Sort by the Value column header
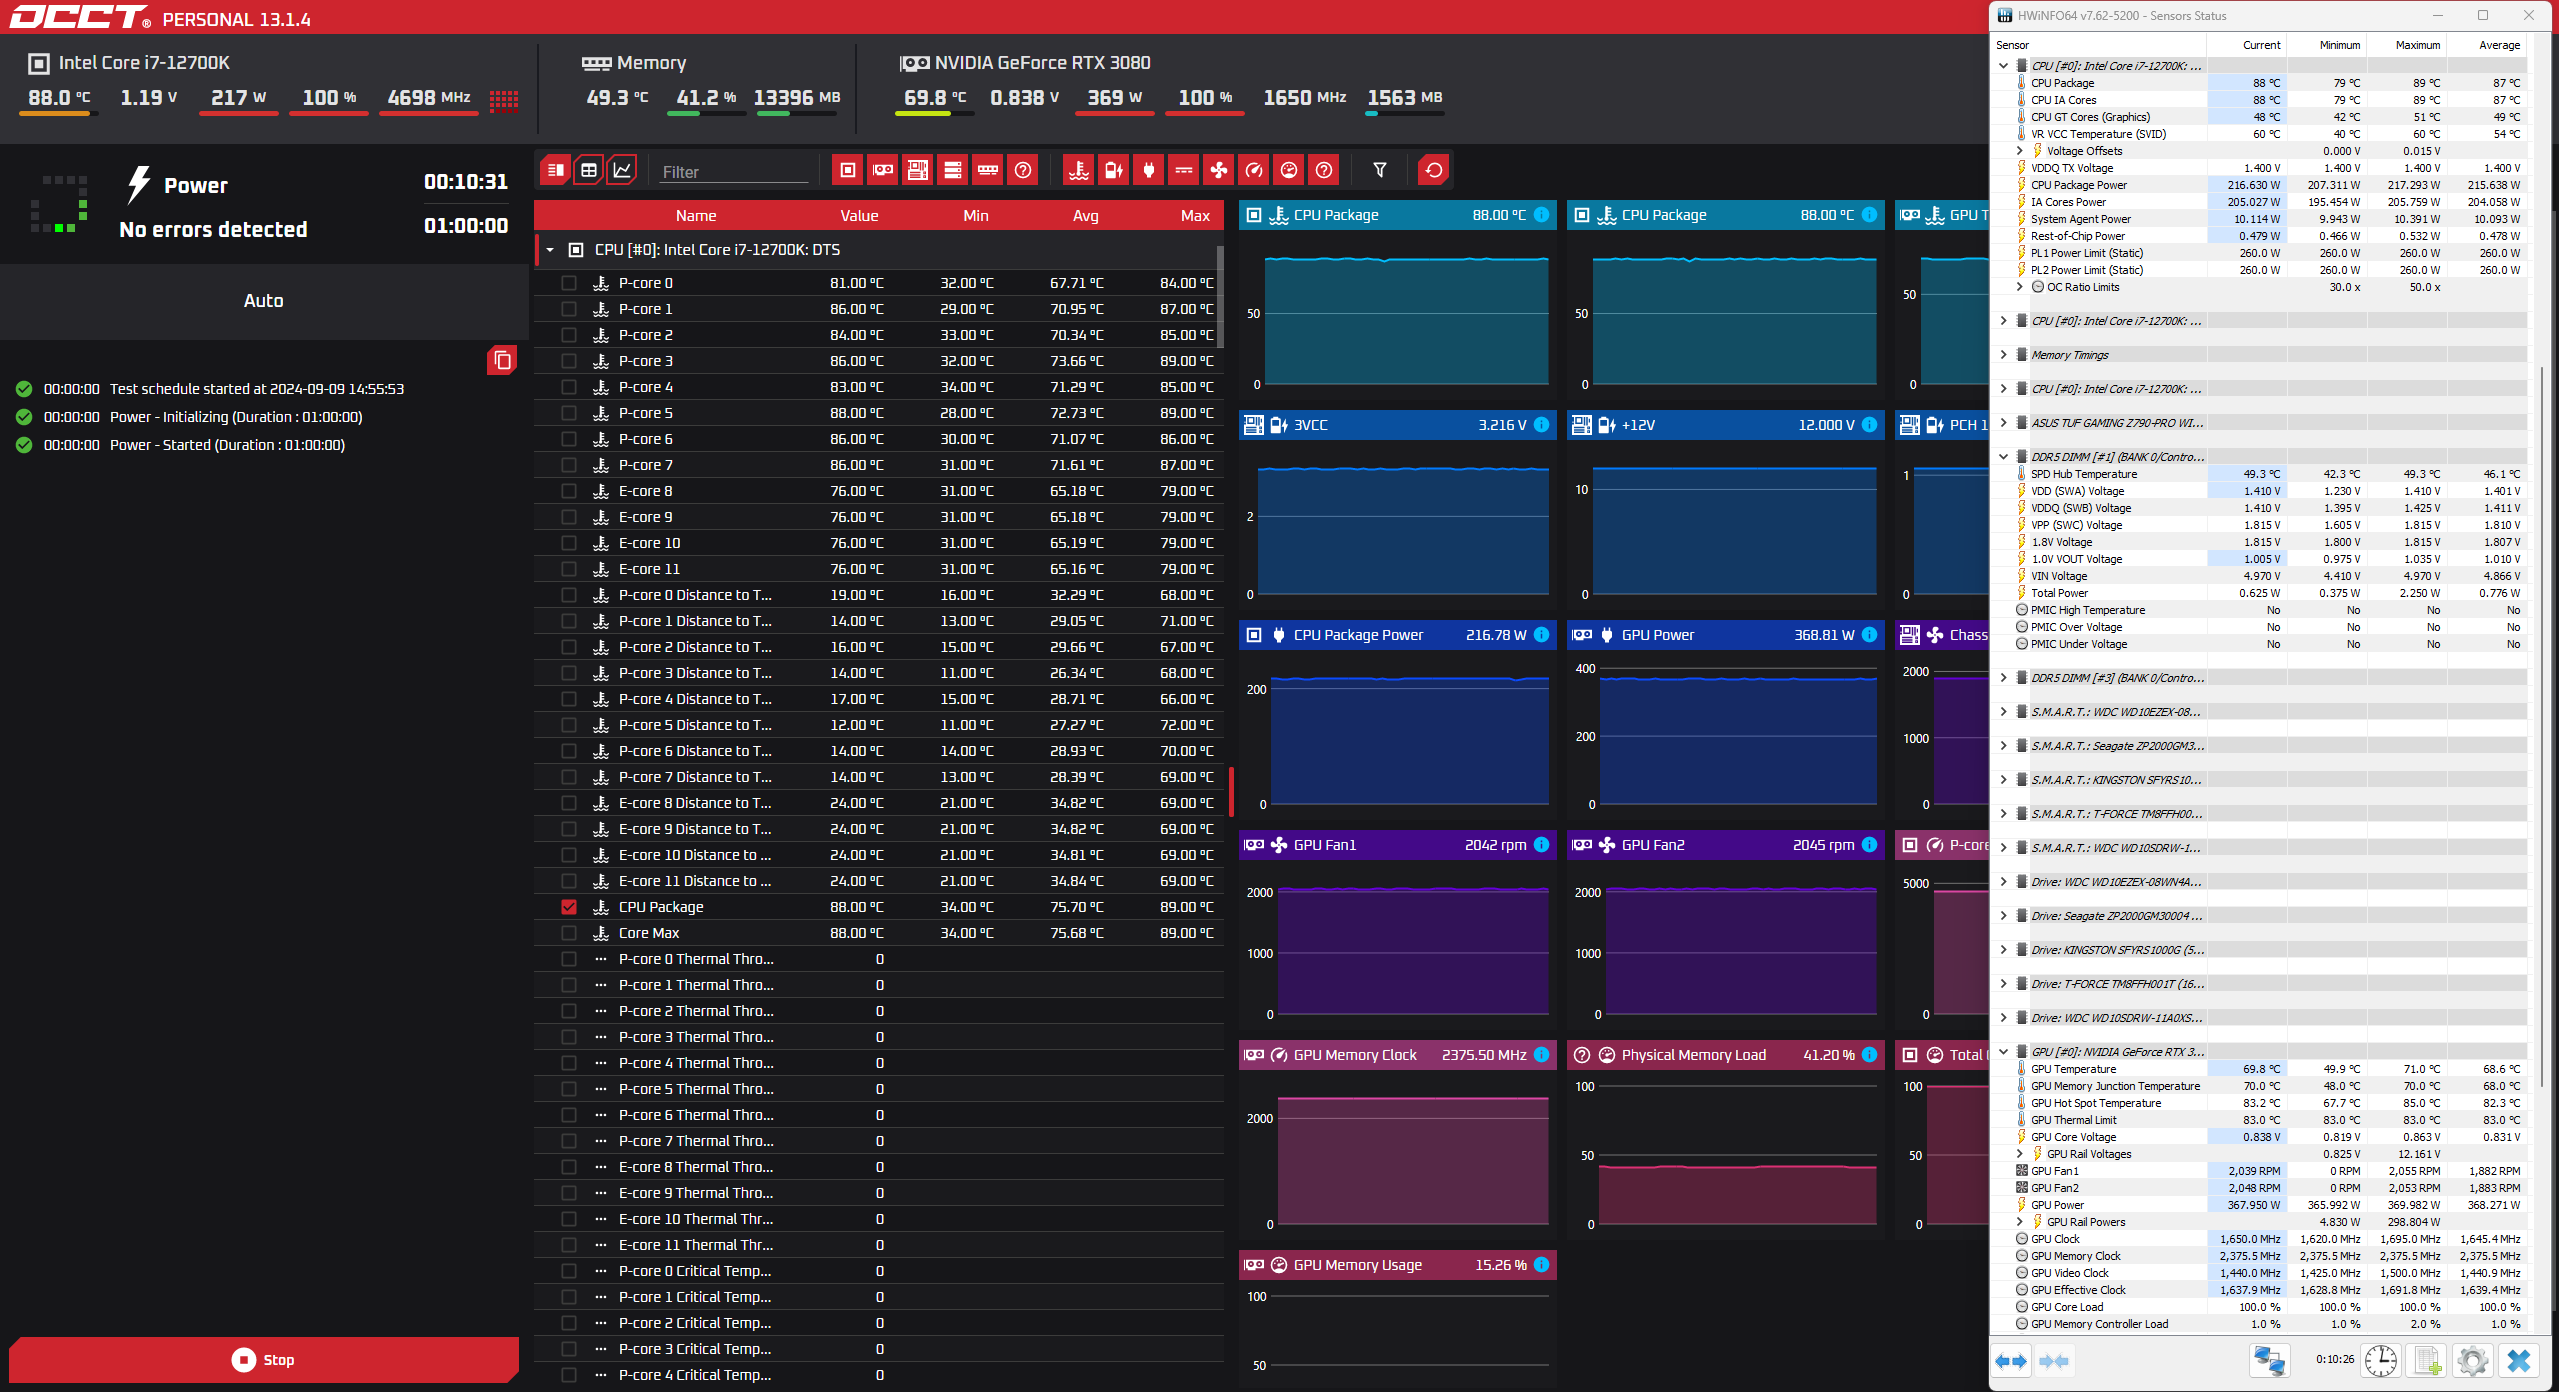Image resolution: width=2559 pixels, height=1392 pixels. pyautogui.click(x=859, y=216)
